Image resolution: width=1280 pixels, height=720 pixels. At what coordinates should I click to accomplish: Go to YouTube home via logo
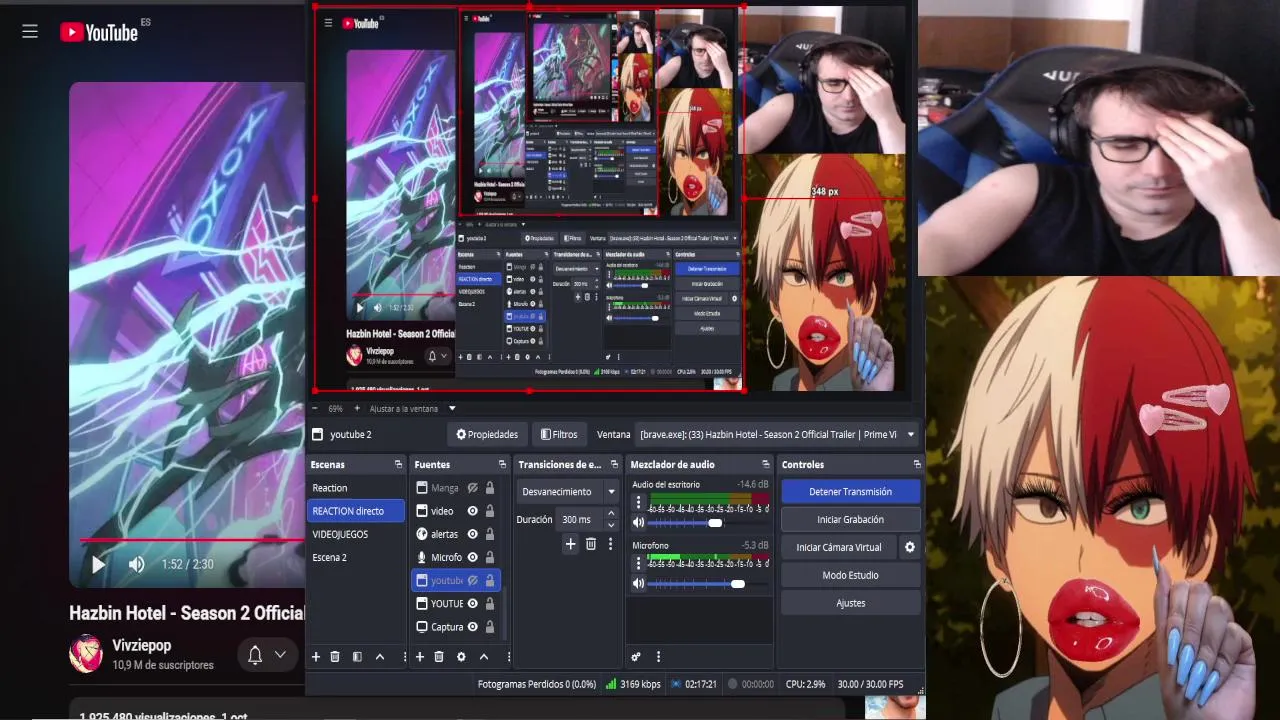99,32
